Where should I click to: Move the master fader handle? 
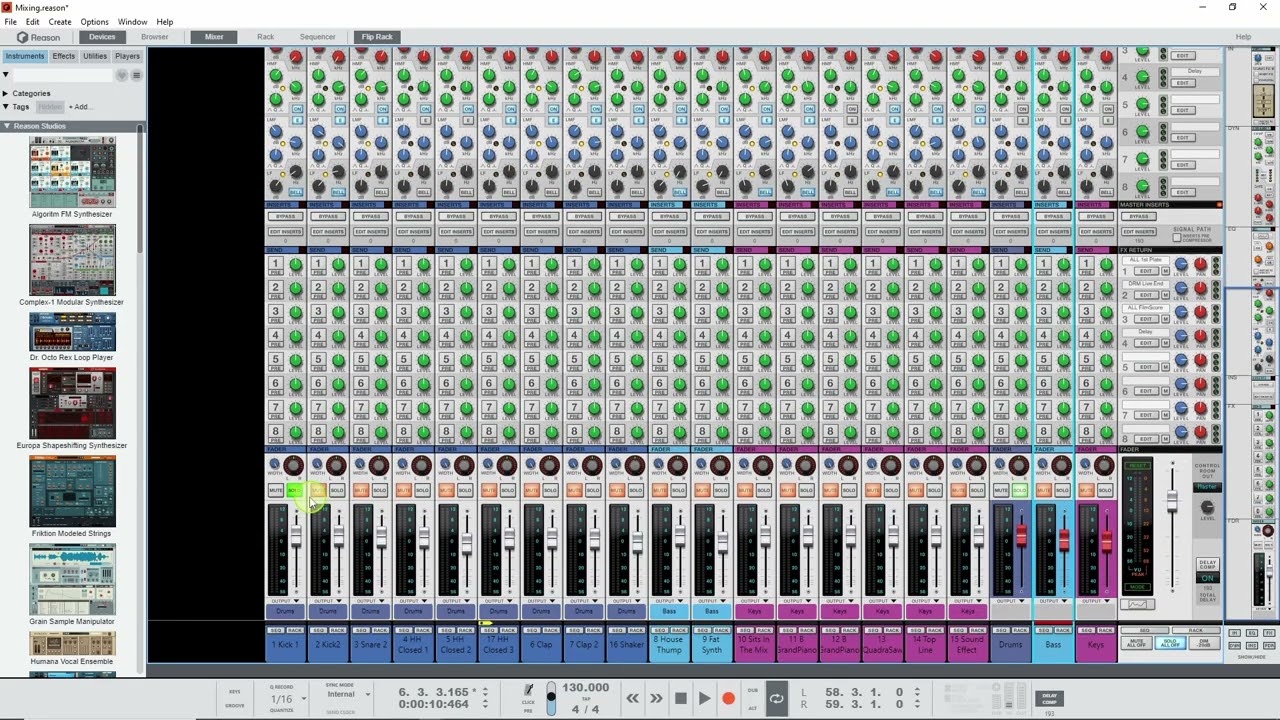tap(1172, 500)
